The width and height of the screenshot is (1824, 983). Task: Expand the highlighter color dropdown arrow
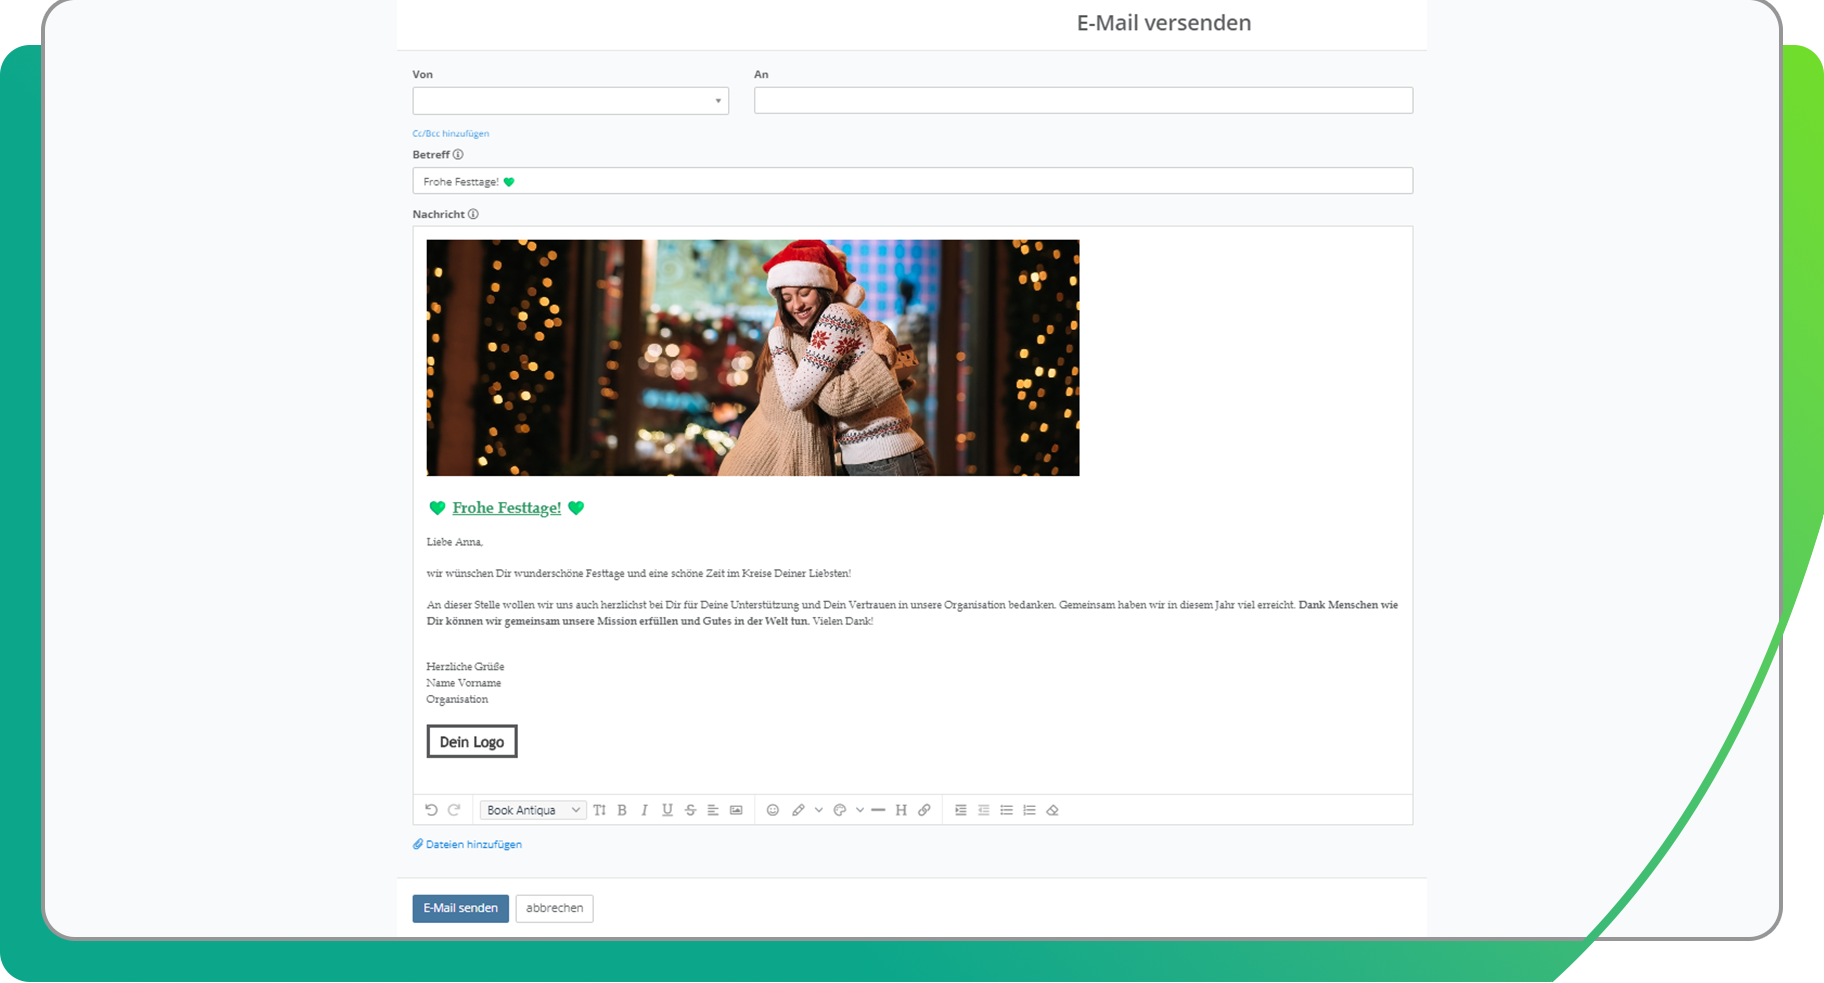819,810
